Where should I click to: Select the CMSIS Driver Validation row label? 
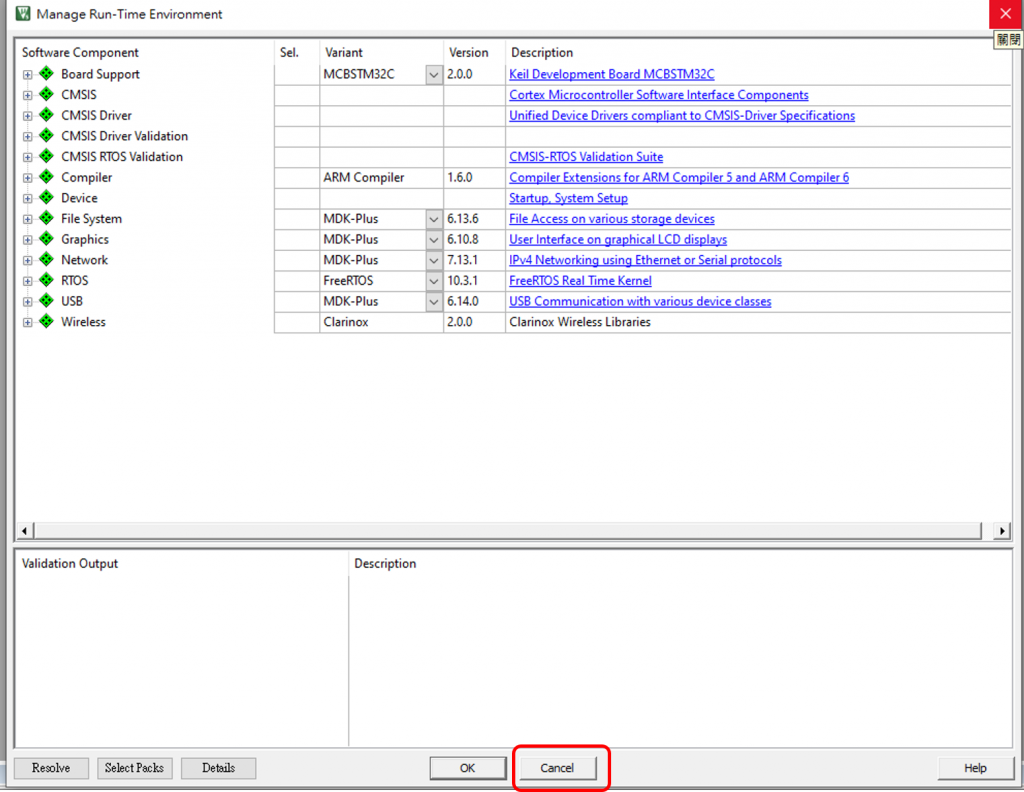point(124,136)
